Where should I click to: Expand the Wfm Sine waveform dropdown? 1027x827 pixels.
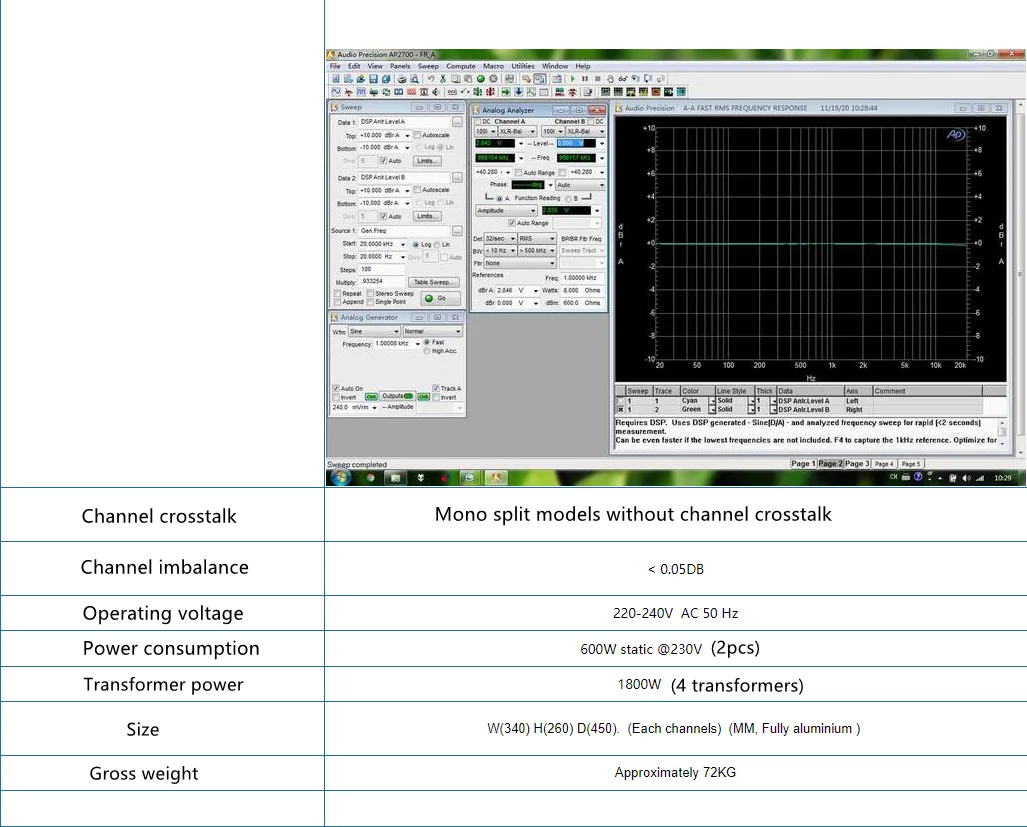[396, 331]
